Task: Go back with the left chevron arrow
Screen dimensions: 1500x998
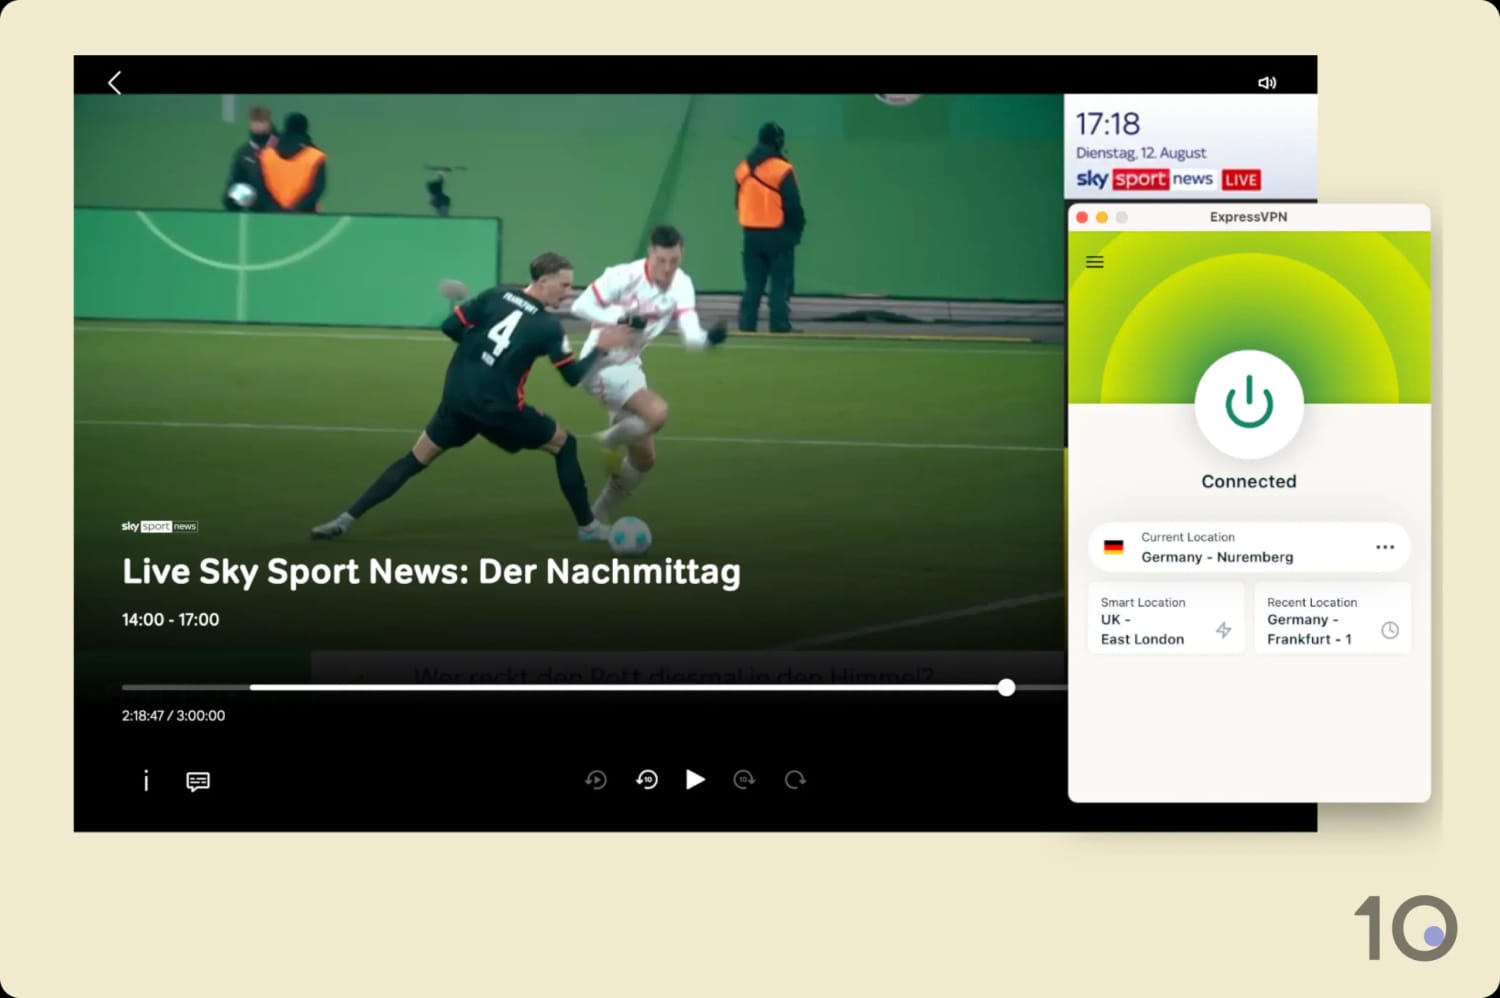Action: [115, 82]
